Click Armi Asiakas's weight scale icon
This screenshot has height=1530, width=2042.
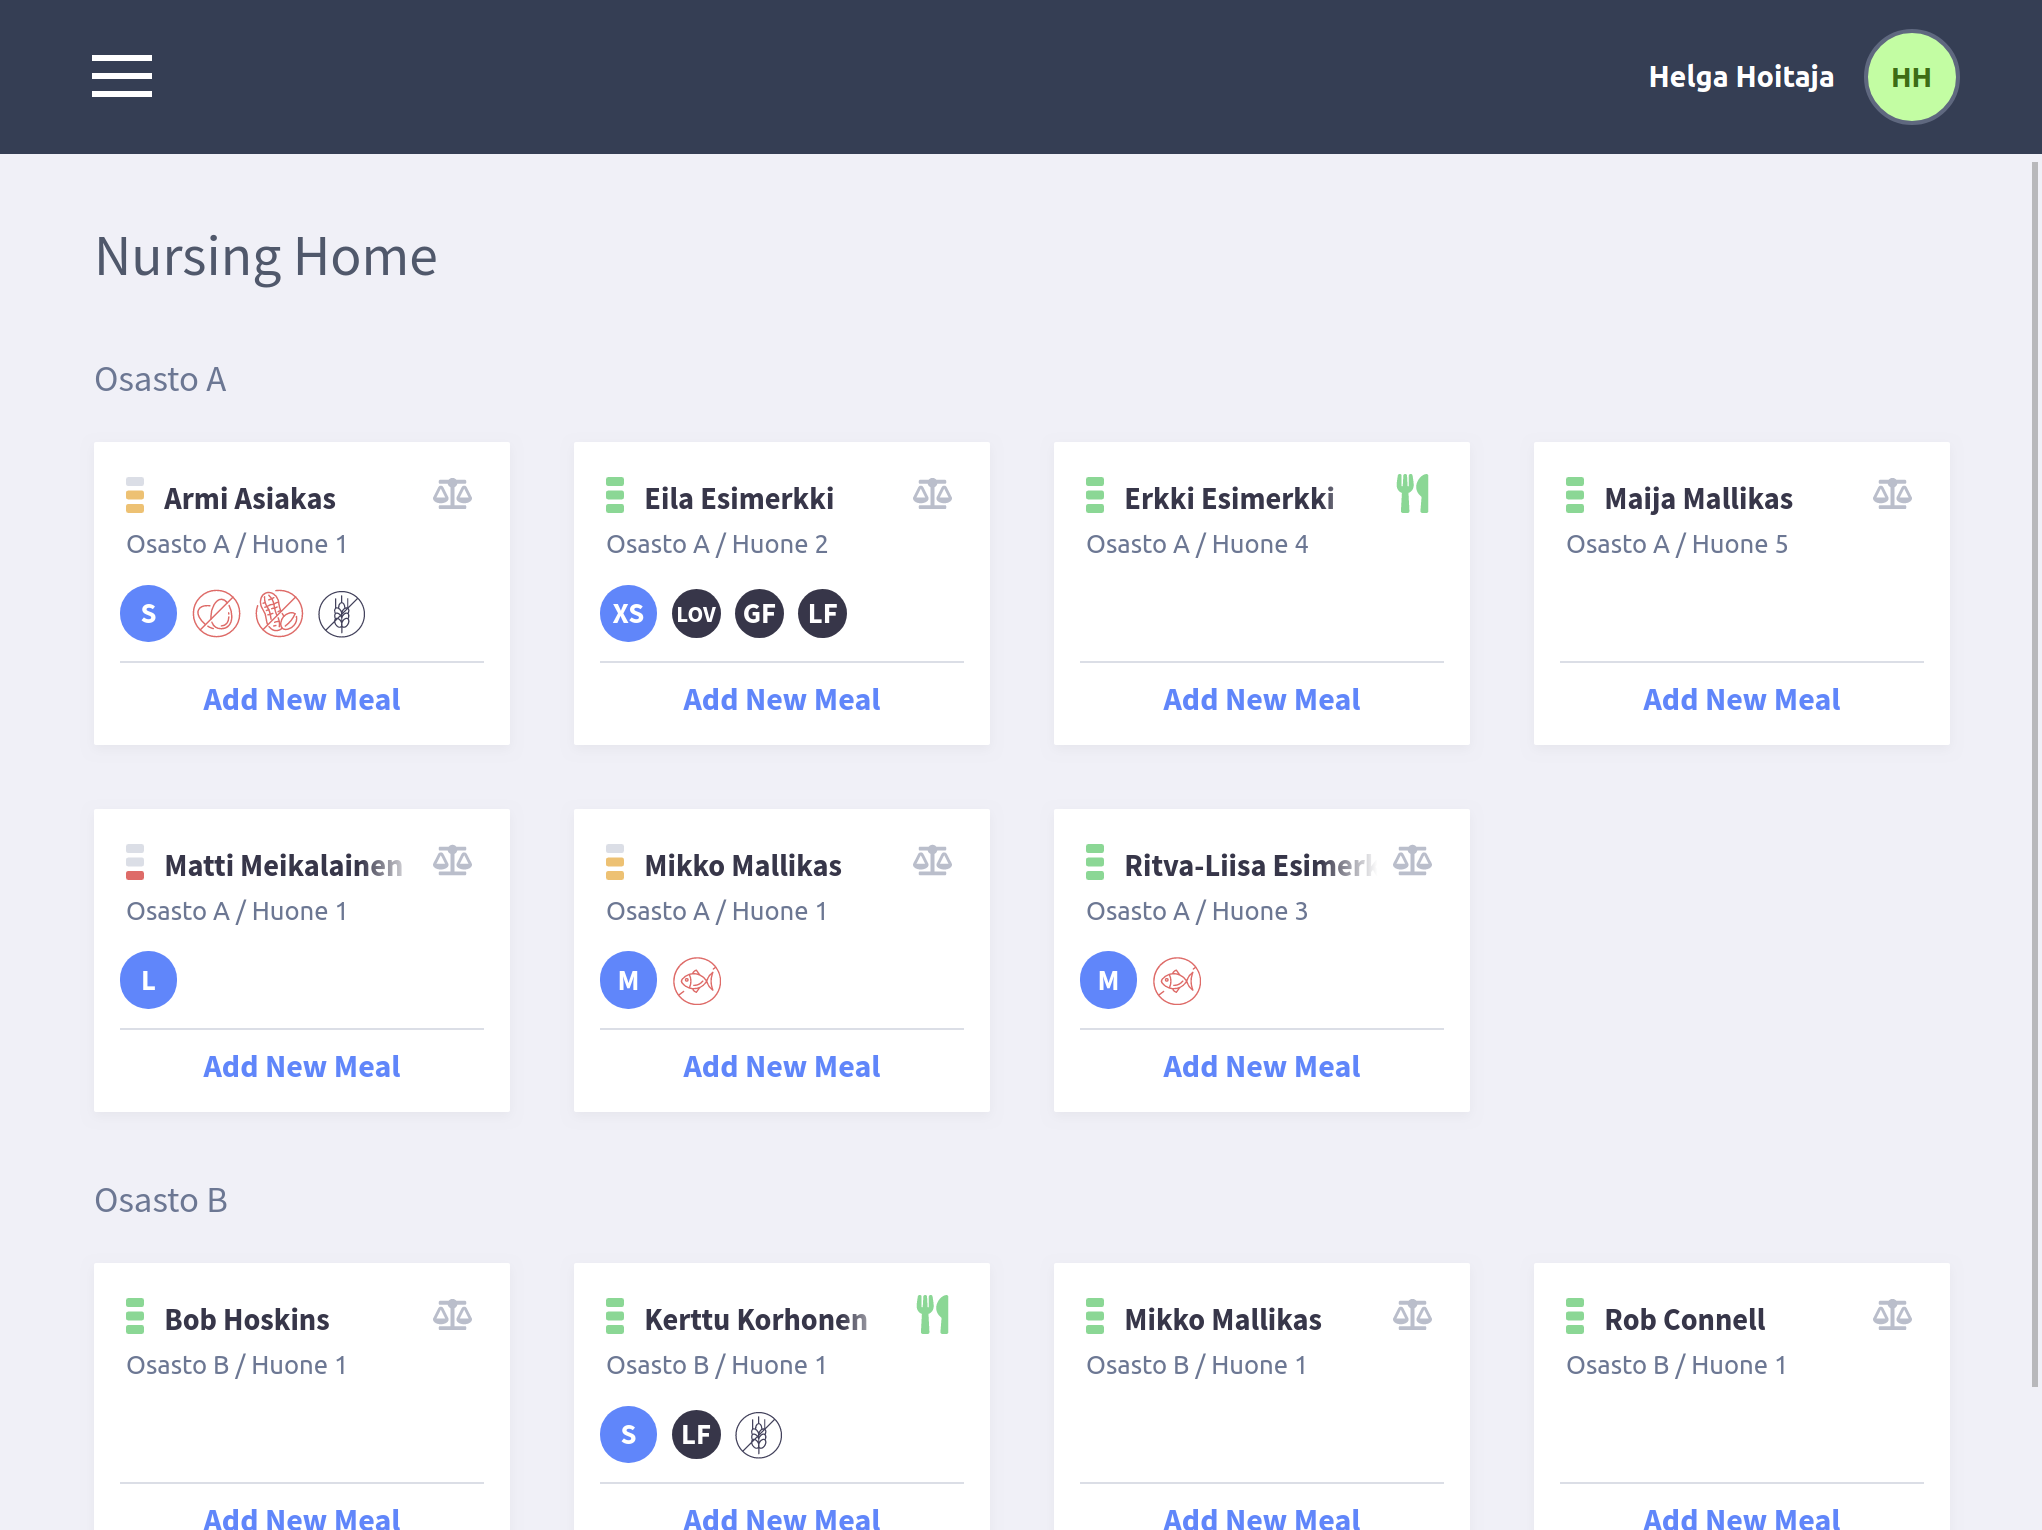click(452, 494)
